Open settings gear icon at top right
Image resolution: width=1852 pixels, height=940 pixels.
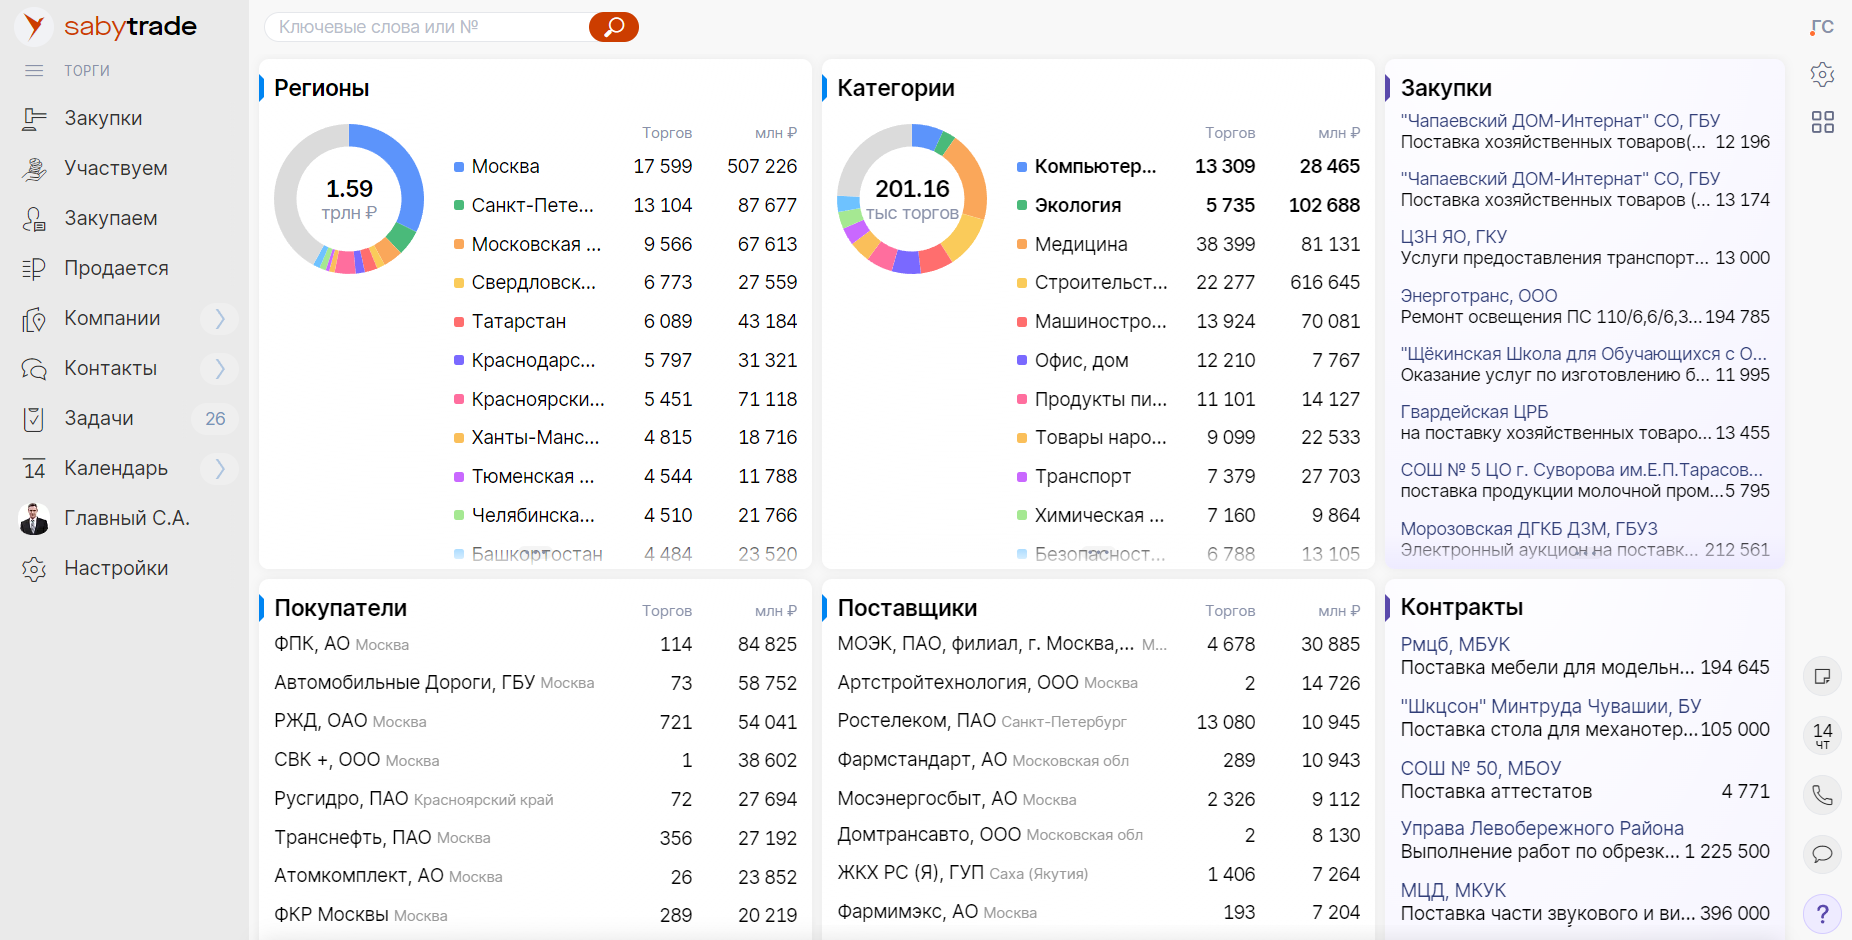click(x=1822, y=74)
